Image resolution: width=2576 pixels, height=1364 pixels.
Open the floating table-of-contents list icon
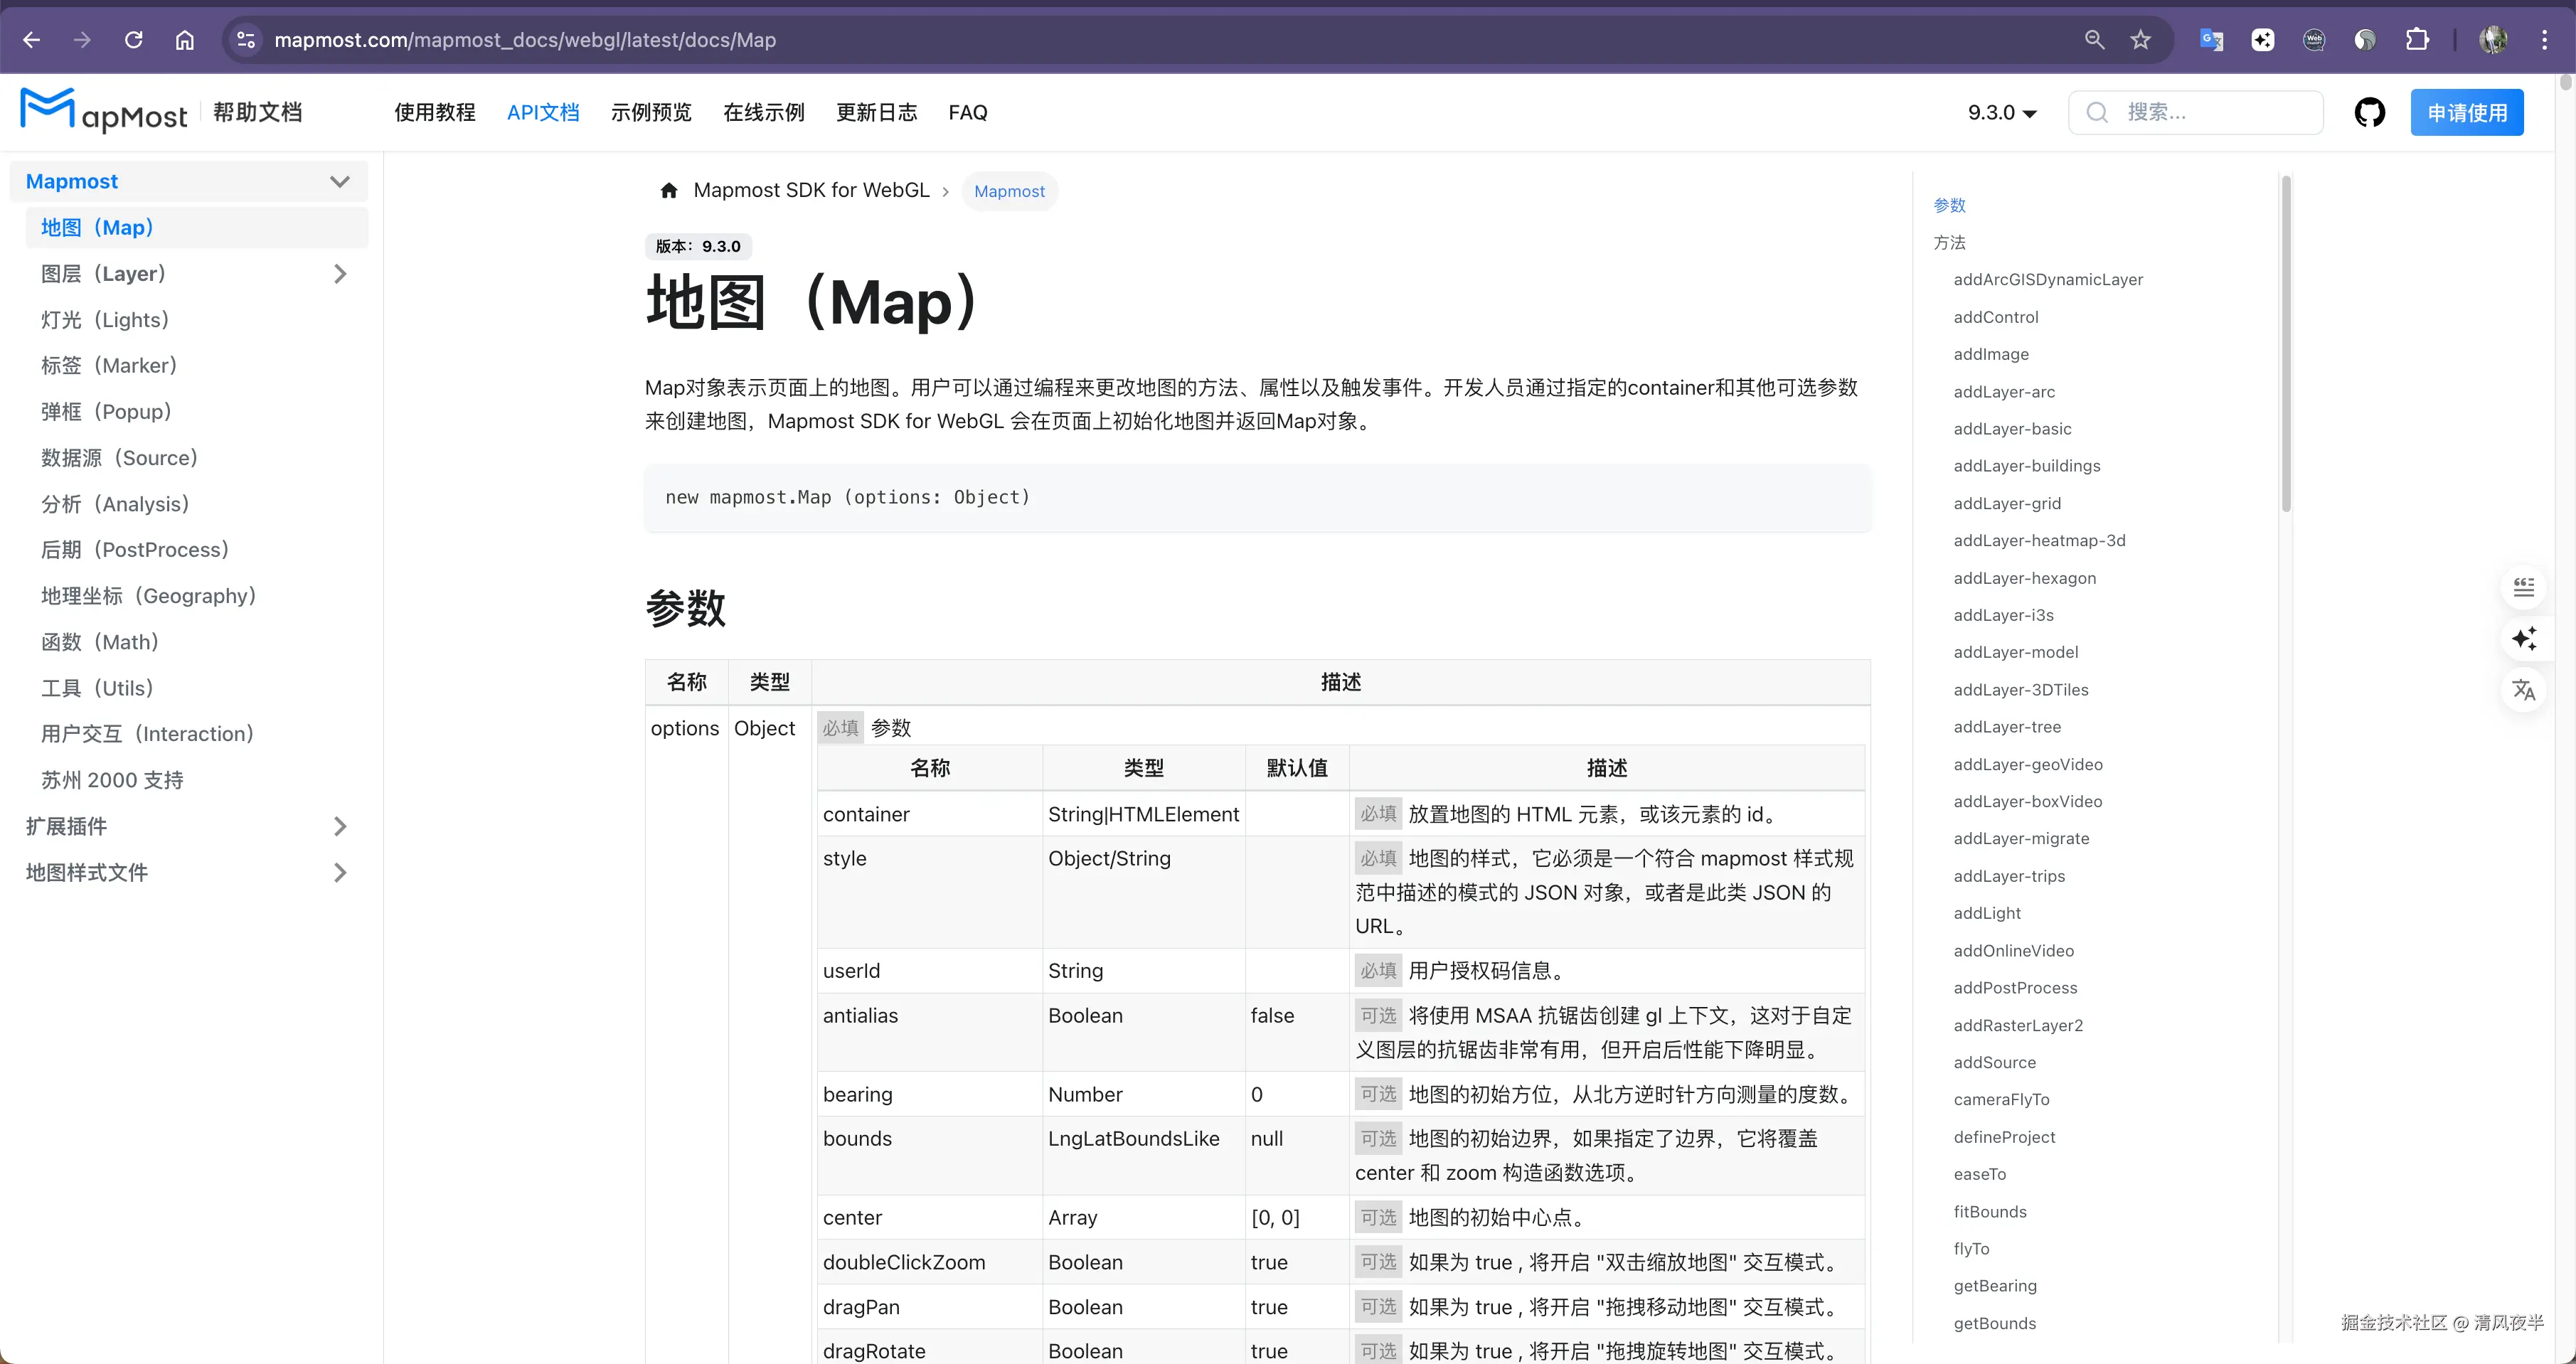[x=2523, y=587]
